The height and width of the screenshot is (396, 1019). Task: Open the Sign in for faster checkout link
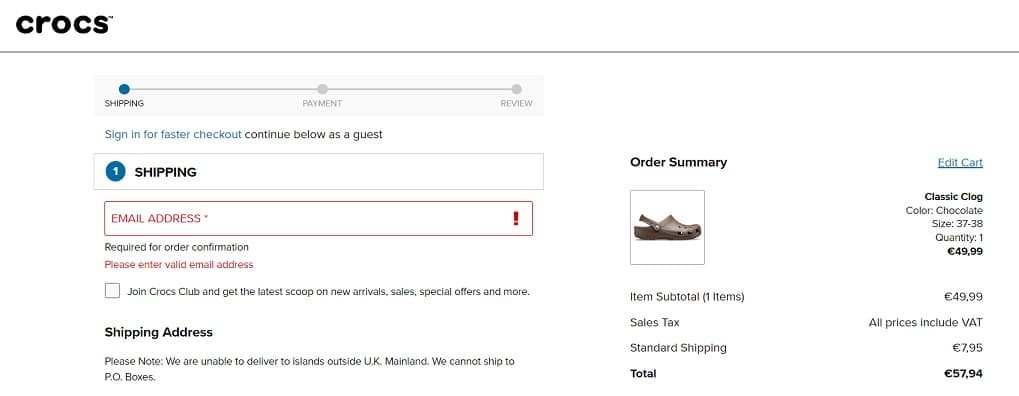tap(173, 135)
